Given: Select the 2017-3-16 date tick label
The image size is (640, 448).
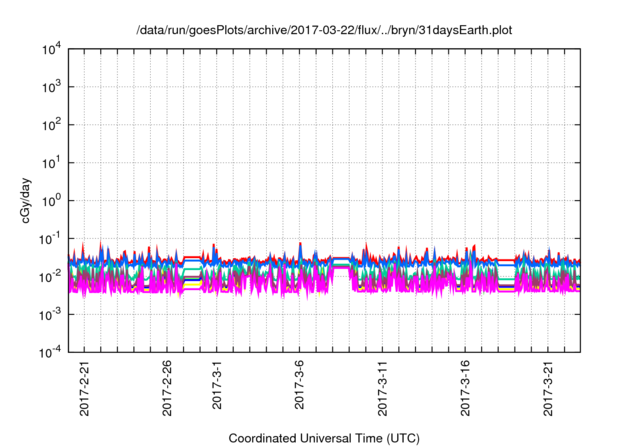Looking at the screenshot, I should [465, 391].
